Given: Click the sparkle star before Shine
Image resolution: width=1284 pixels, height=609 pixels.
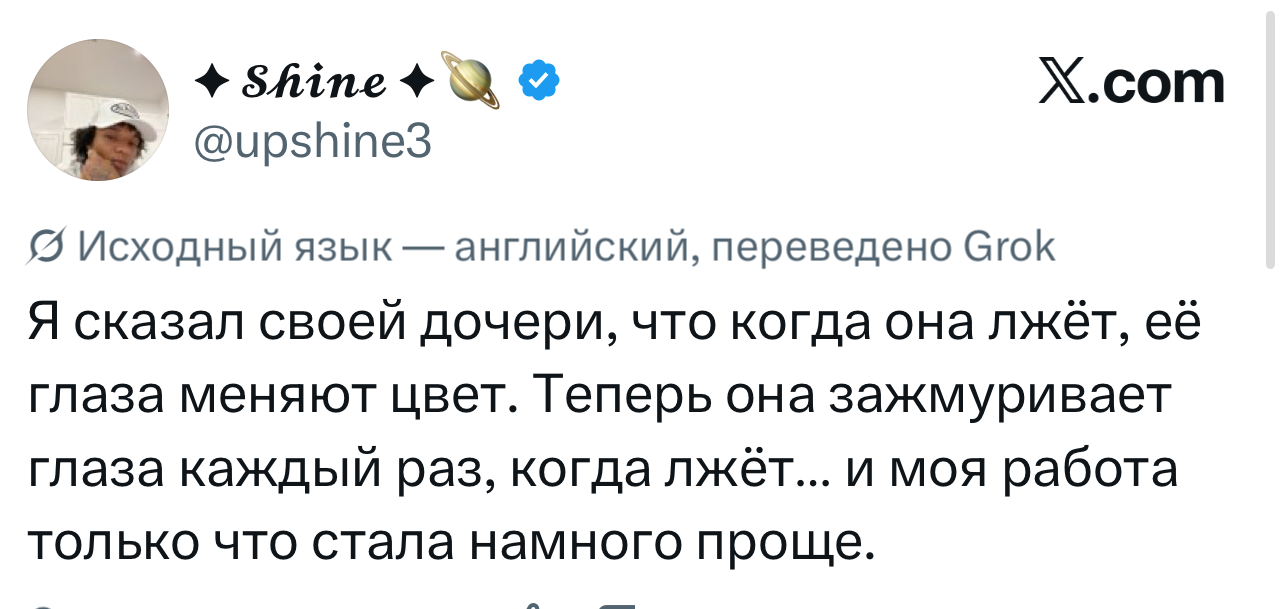Looking at the screenshot, I should (x=209, y=84).
